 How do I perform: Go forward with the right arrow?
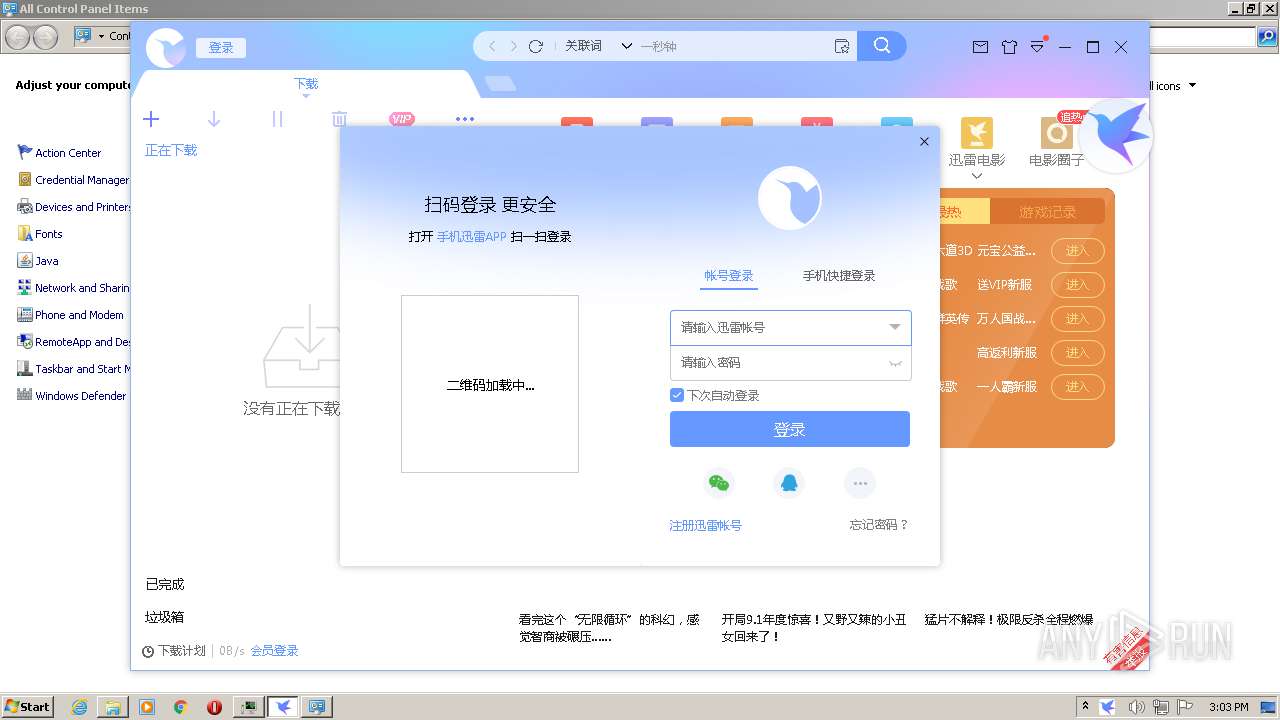[514, 46]
